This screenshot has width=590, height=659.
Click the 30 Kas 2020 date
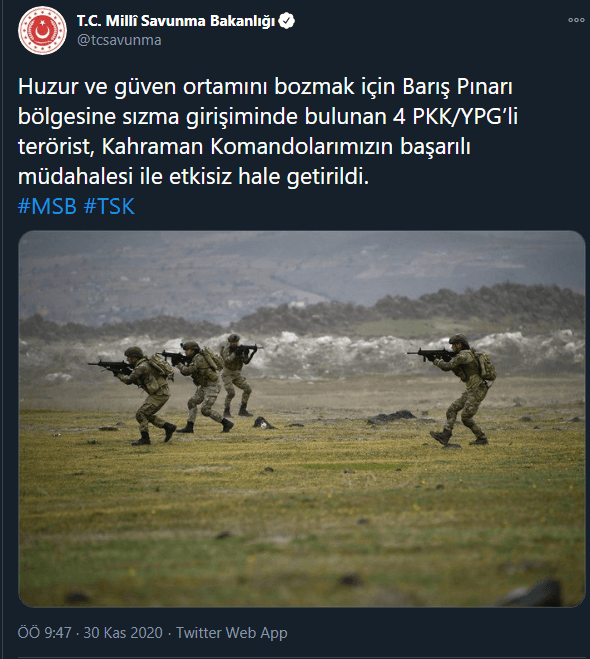[x=123, y=633]
